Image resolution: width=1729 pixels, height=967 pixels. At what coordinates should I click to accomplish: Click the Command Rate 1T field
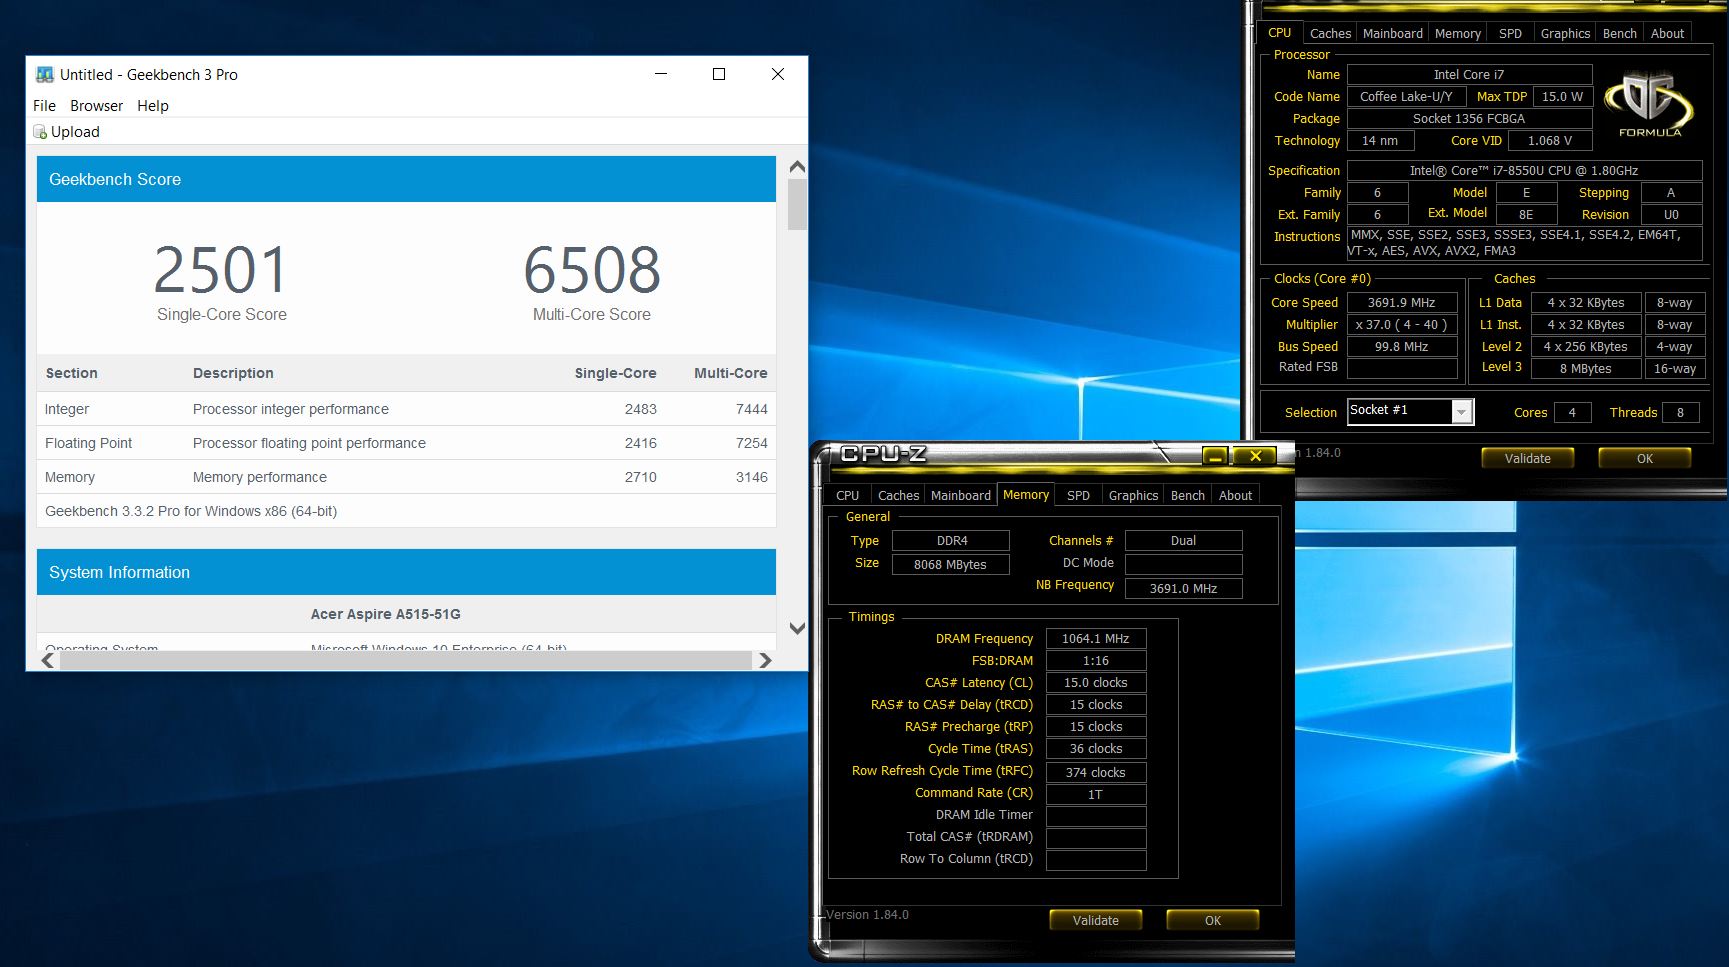click(x=1096, y=795)
